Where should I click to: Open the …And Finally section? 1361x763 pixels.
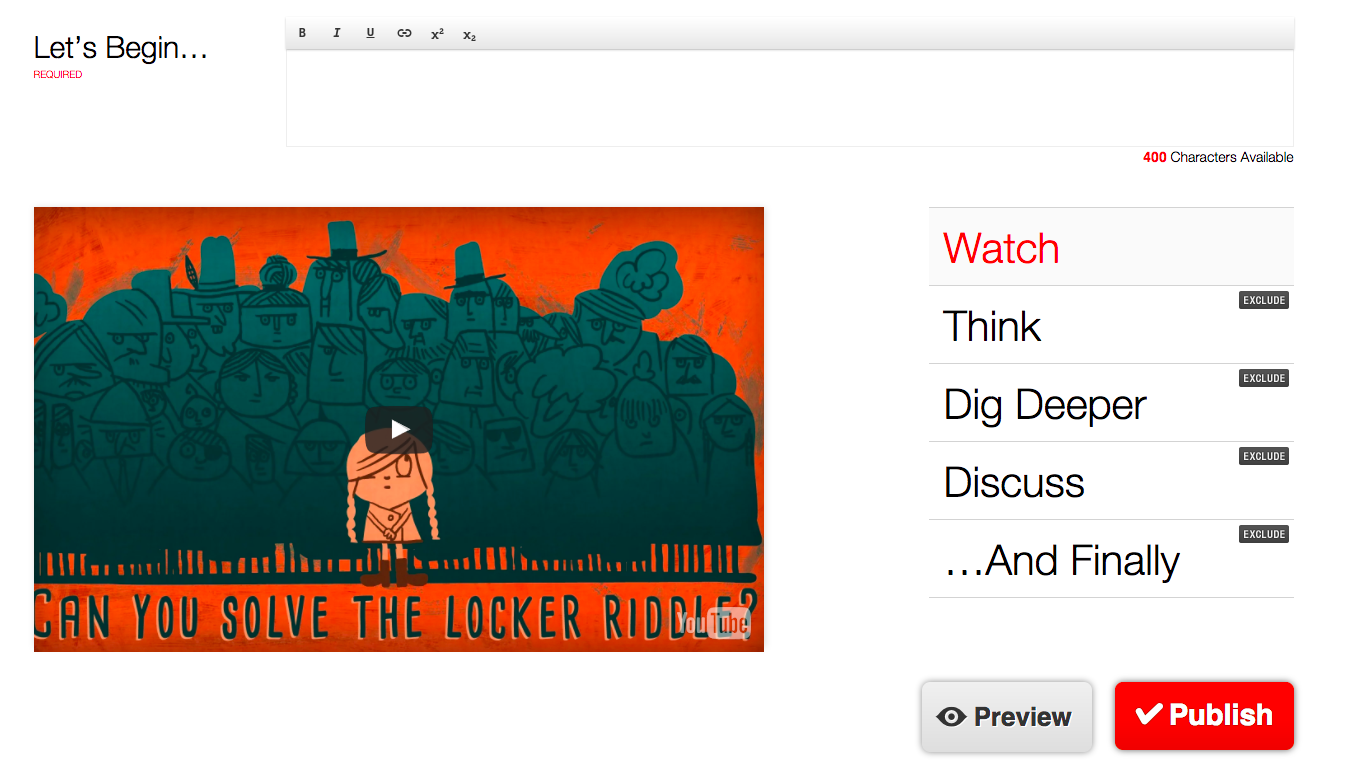tap(1111, 559)
